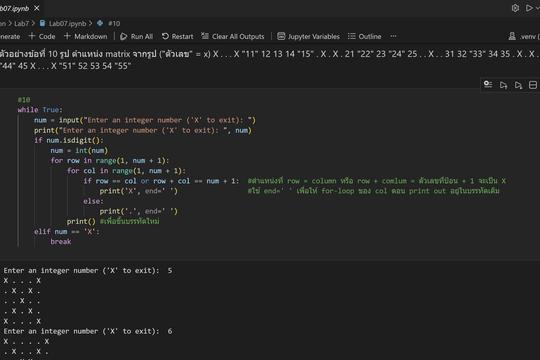This screenshot has width=540, height=360.
Task: Click the 'num = int(num)' line
Action: [79, 151]
